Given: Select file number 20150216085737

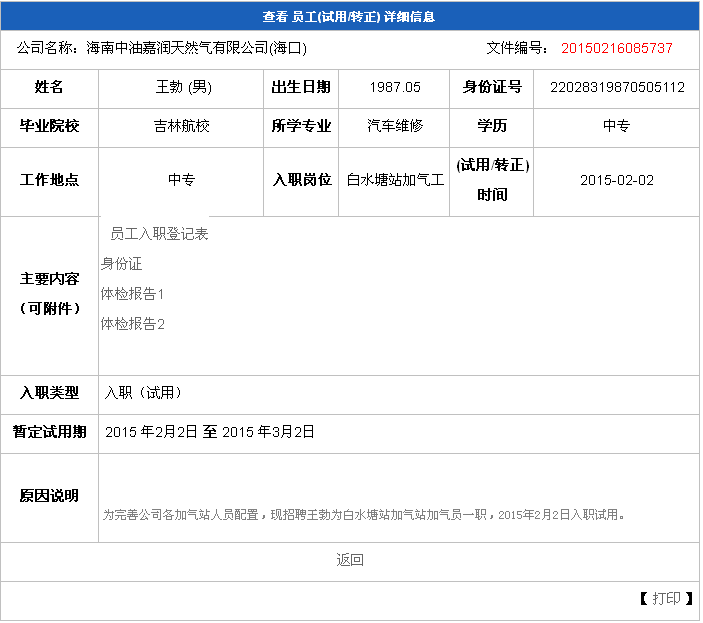Looking at the screenshot, I should tap(616, 48).
